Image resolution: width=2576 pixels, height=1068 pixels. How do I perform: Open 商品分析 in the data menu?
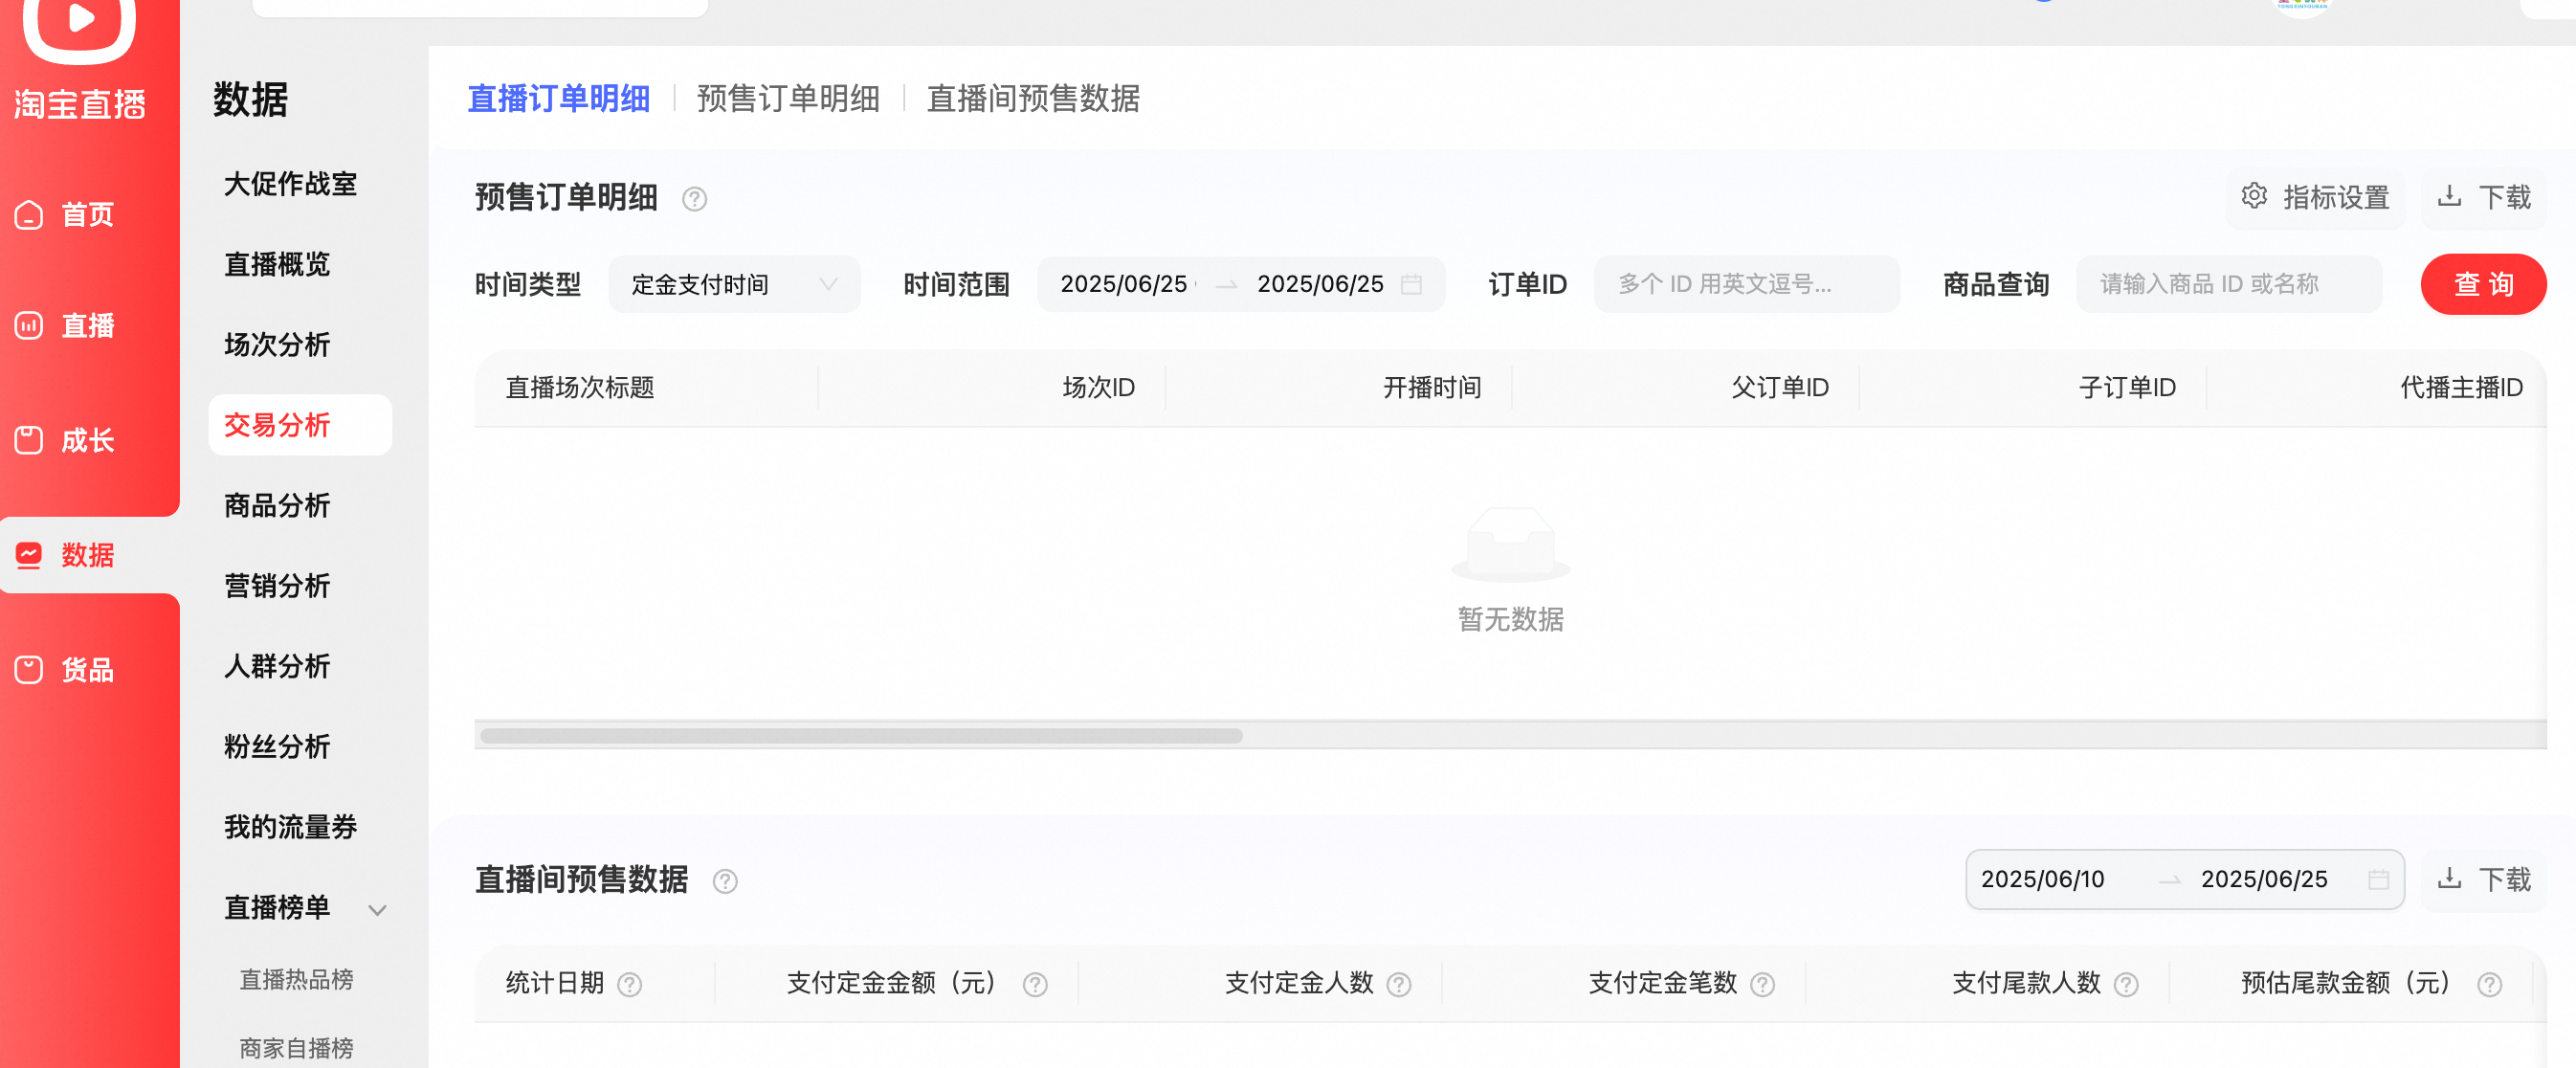click(277, 505)
